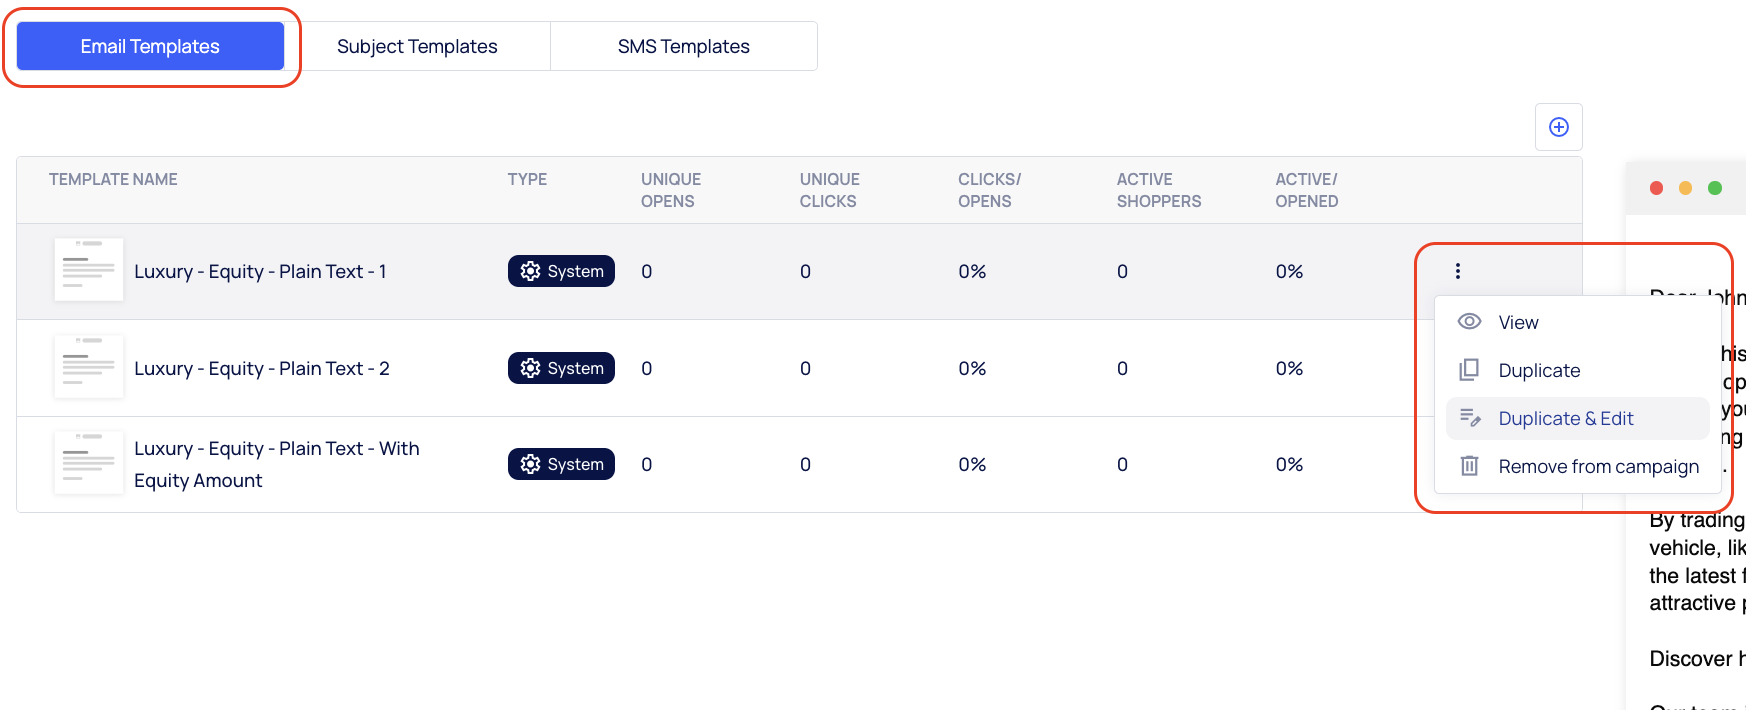Screen dimensions: 1746x710
Task: Click the Duplicate copy icon
Action: tap(1469, 370)
